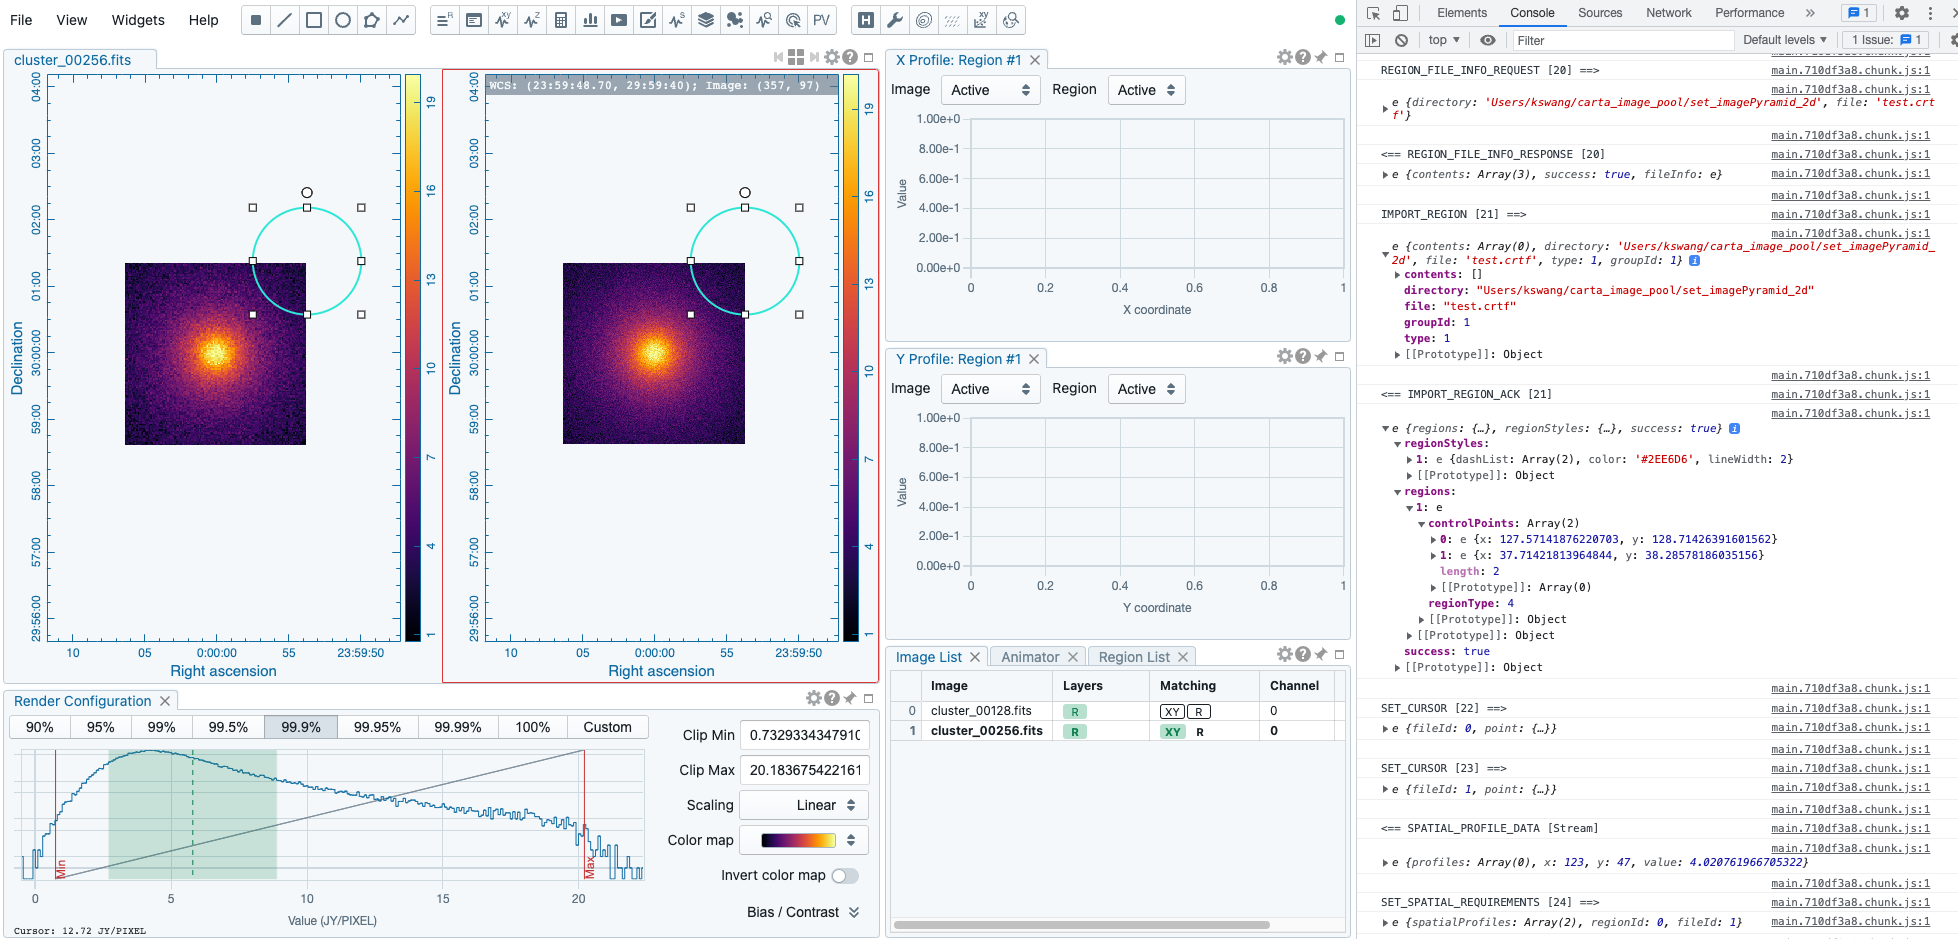
Task: Click the wrench preferences icon
Action: pyautogui.click(x=895, y=20)
